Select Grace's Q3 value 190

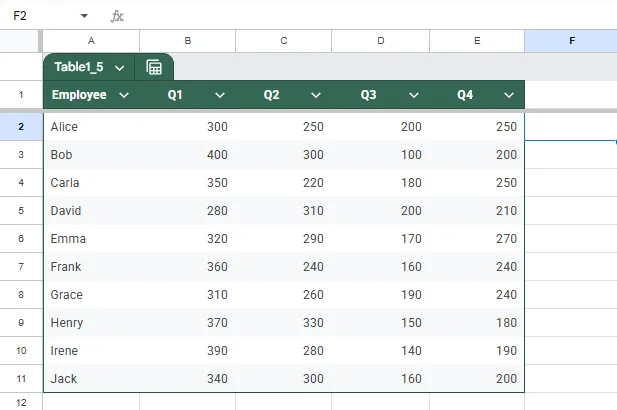tap(381, 294)
